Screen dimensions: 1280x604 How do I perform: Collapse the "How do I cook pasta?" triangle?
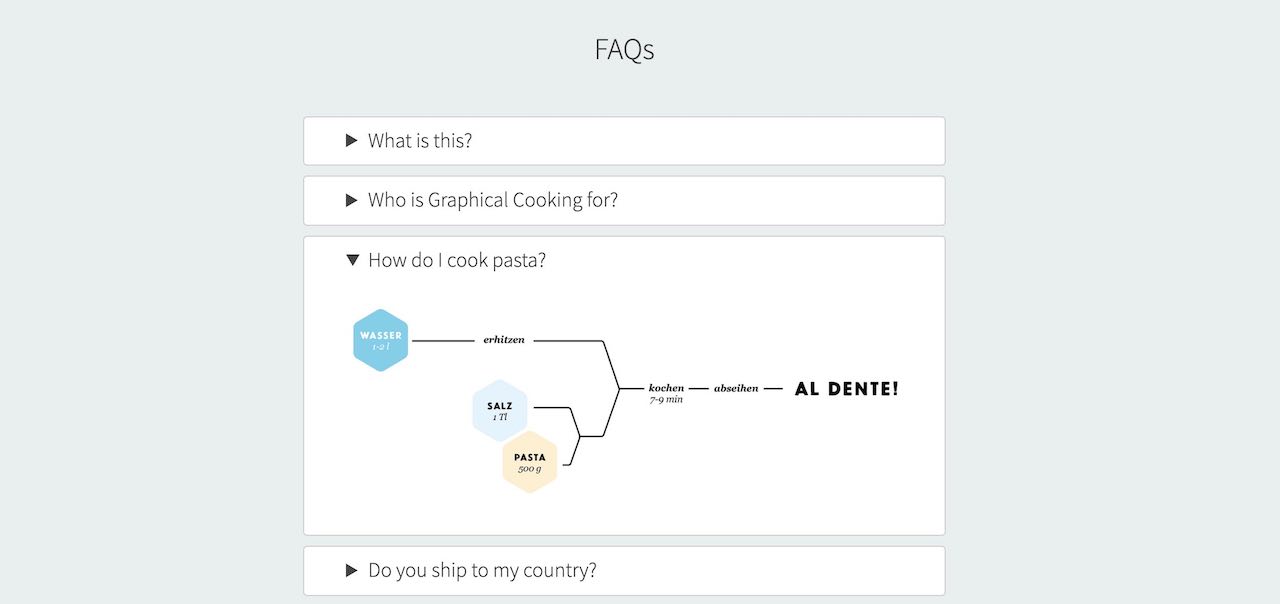pyautogui.click(x=352, y=260)
